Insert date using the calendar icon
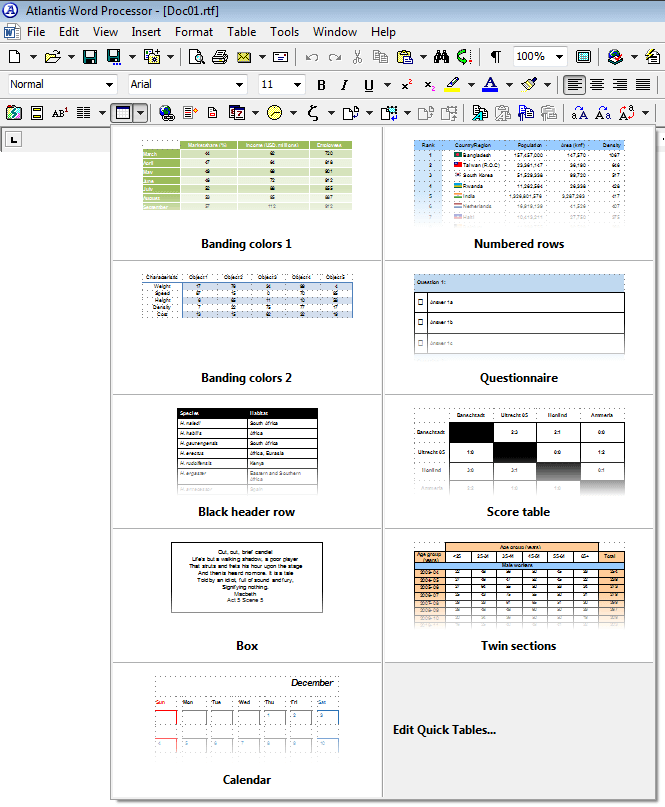Image resolution: width=665 pixels, height=807 pixels. [x=237, y=113]
